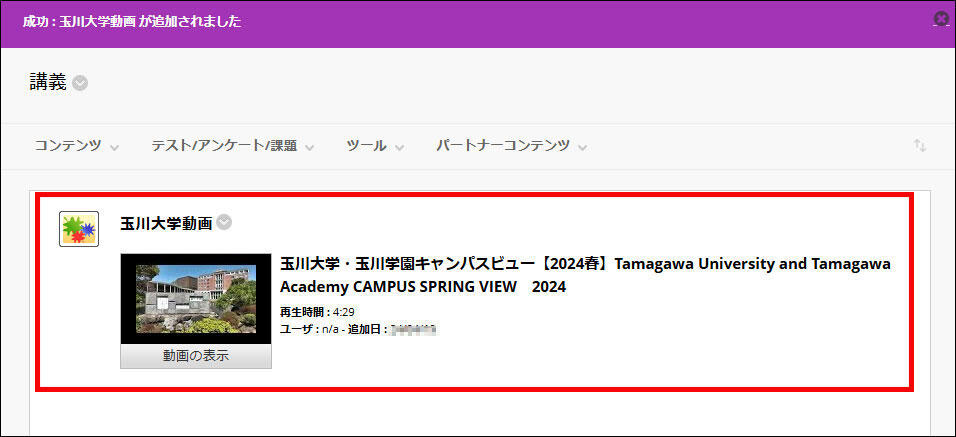Open the ツール menu
Image resolution: width=956 pixels, height=437 pixels.
[375, 146]
